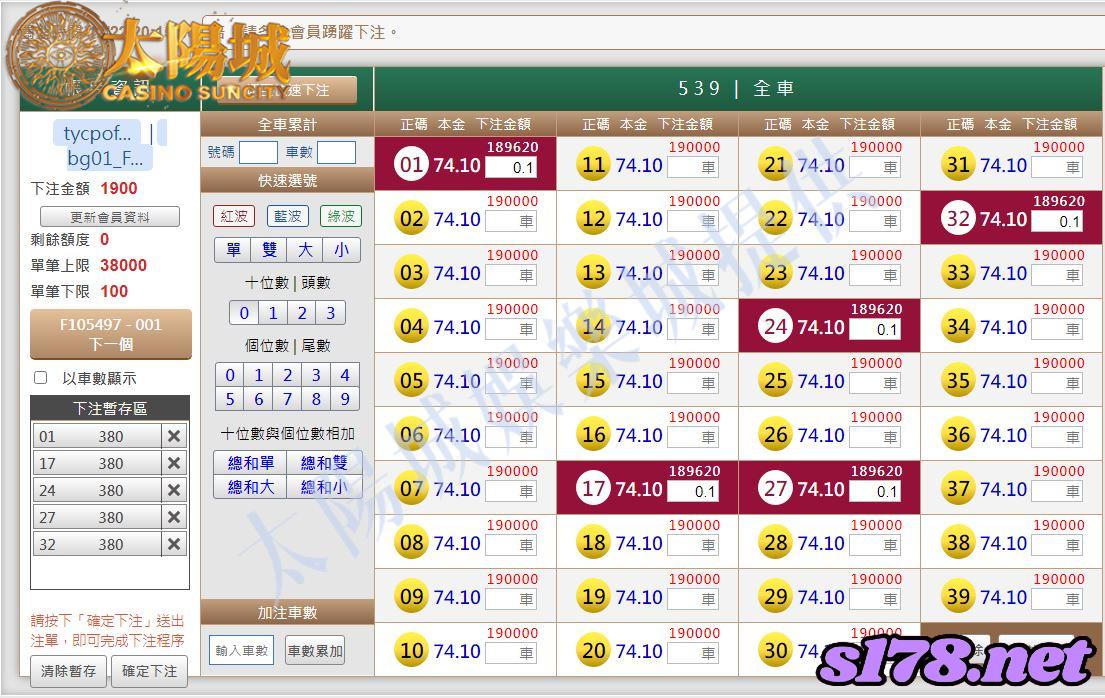Choose 總和大 sum big option
Viewport: 1105px width, 698px height.
(250, 486)
